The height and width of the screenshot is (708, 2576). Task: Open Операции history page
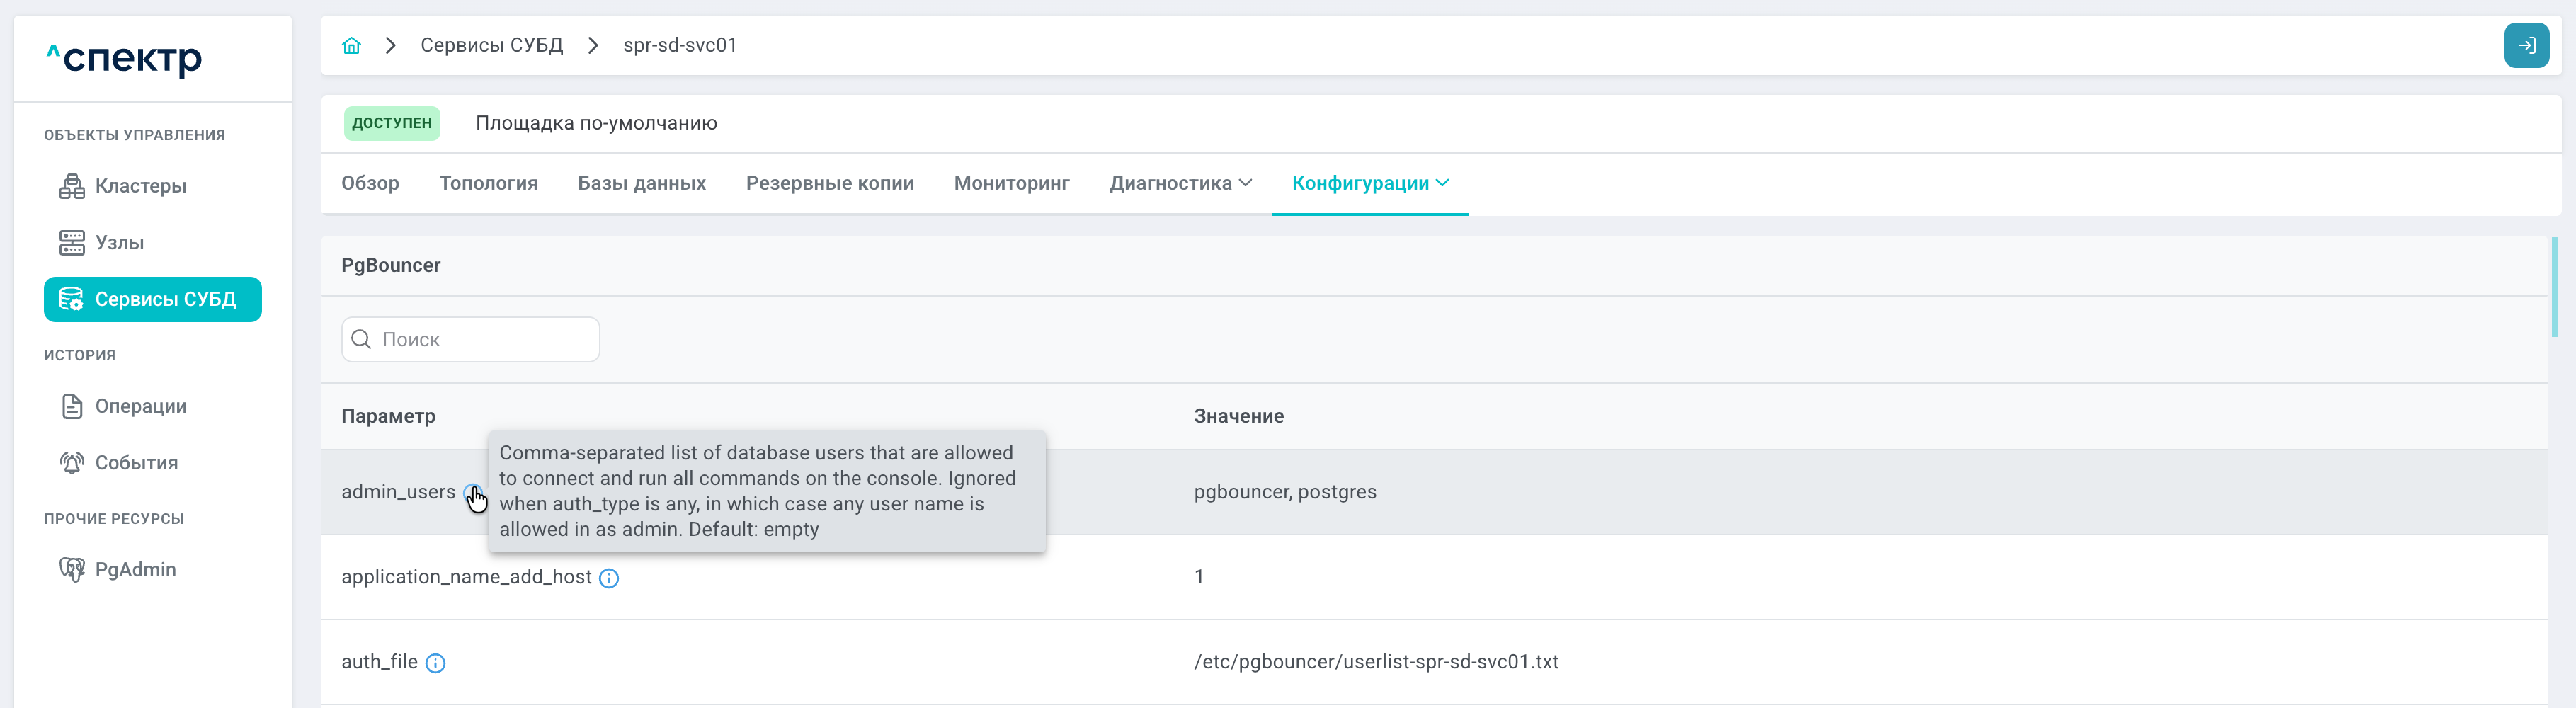[x=141, y=406]
